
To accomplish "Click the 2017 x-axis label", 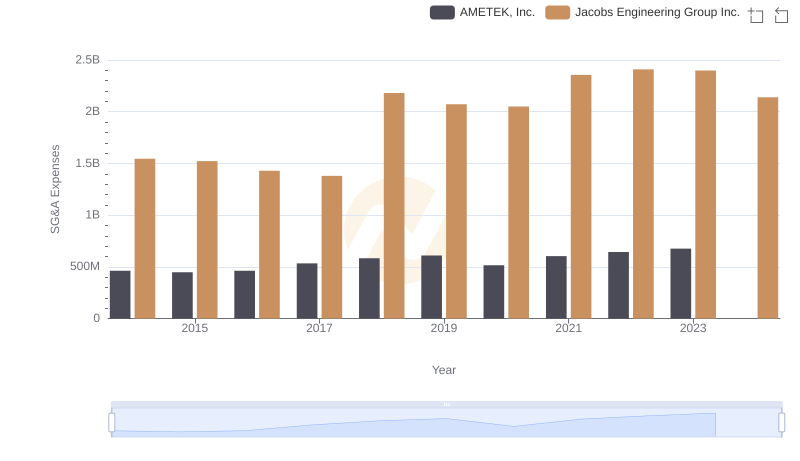I will point(319,328).
